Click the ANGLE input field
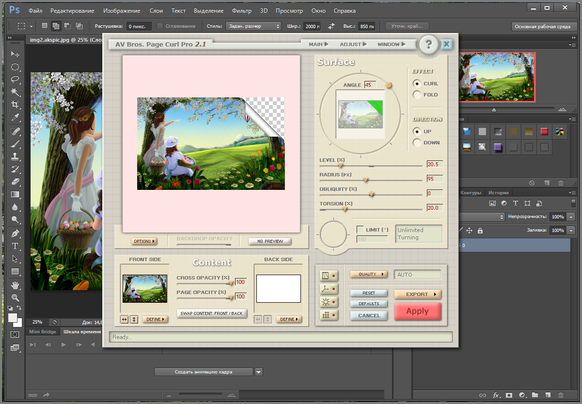The height and width of the screenshot is (404, 582). tap(370, 85)
